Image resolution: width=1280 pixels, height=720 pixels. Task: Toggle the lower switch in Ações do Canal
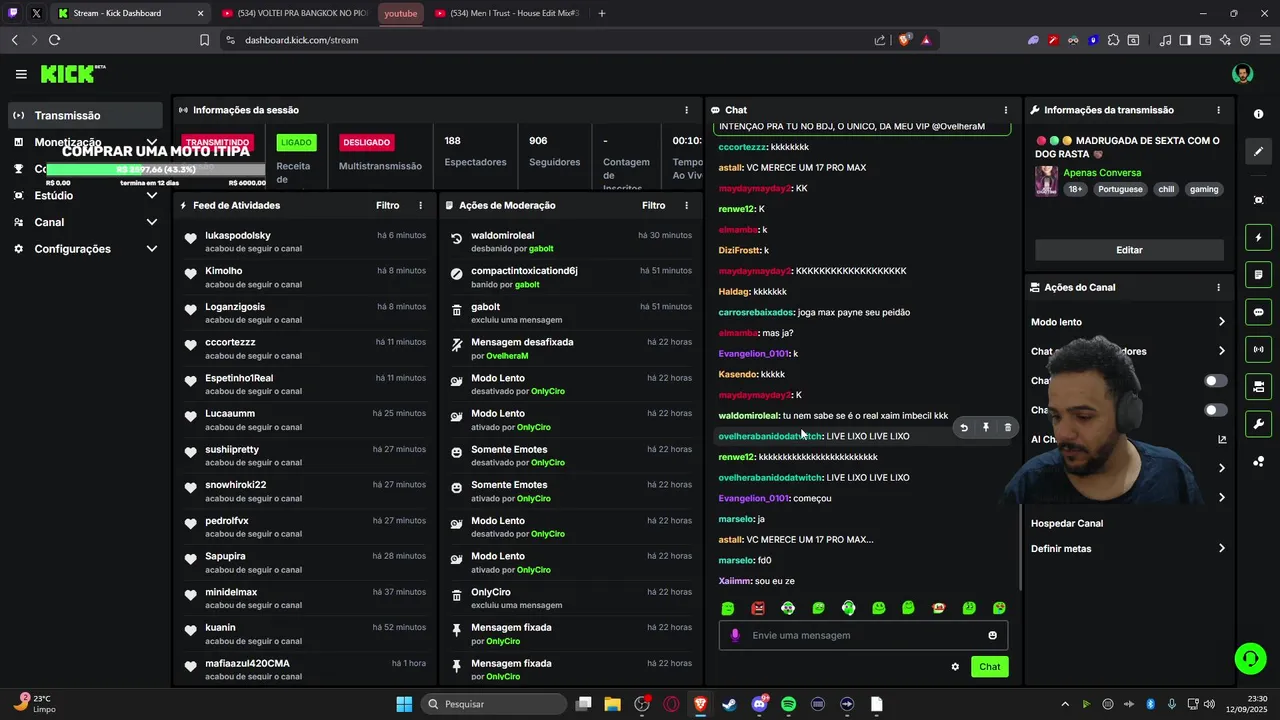(x=1215, y=410)
